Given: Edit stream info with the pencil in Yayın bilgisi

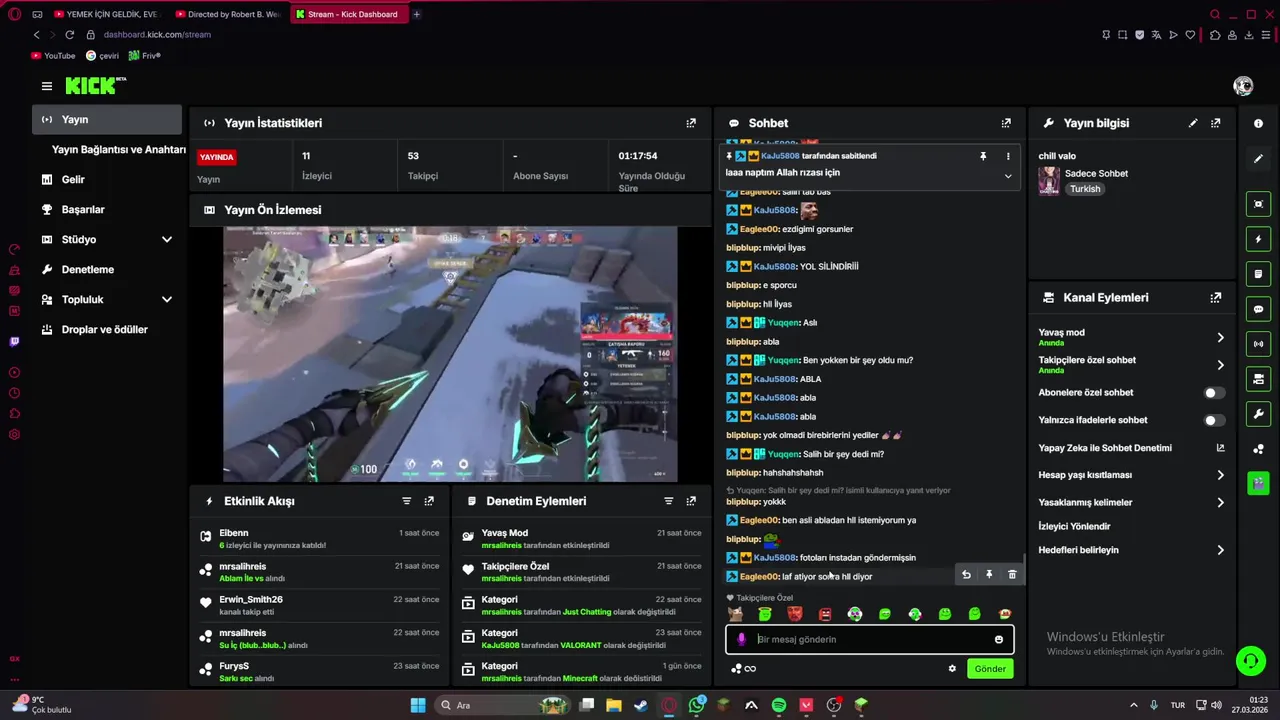Looking at the screenshot, I should click(1193, 123).
